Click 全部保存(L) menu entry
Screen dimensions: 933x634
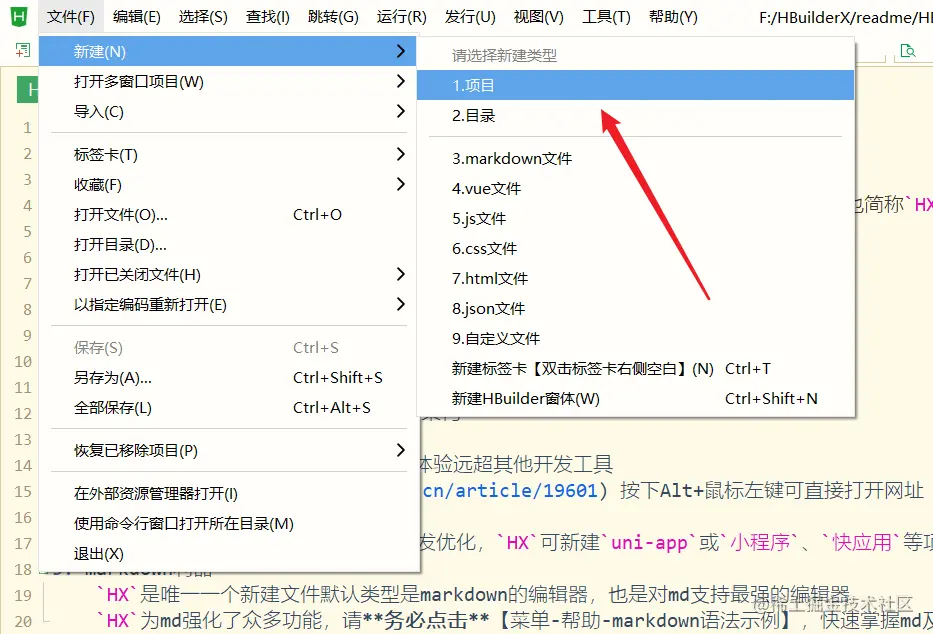point(228,407)
